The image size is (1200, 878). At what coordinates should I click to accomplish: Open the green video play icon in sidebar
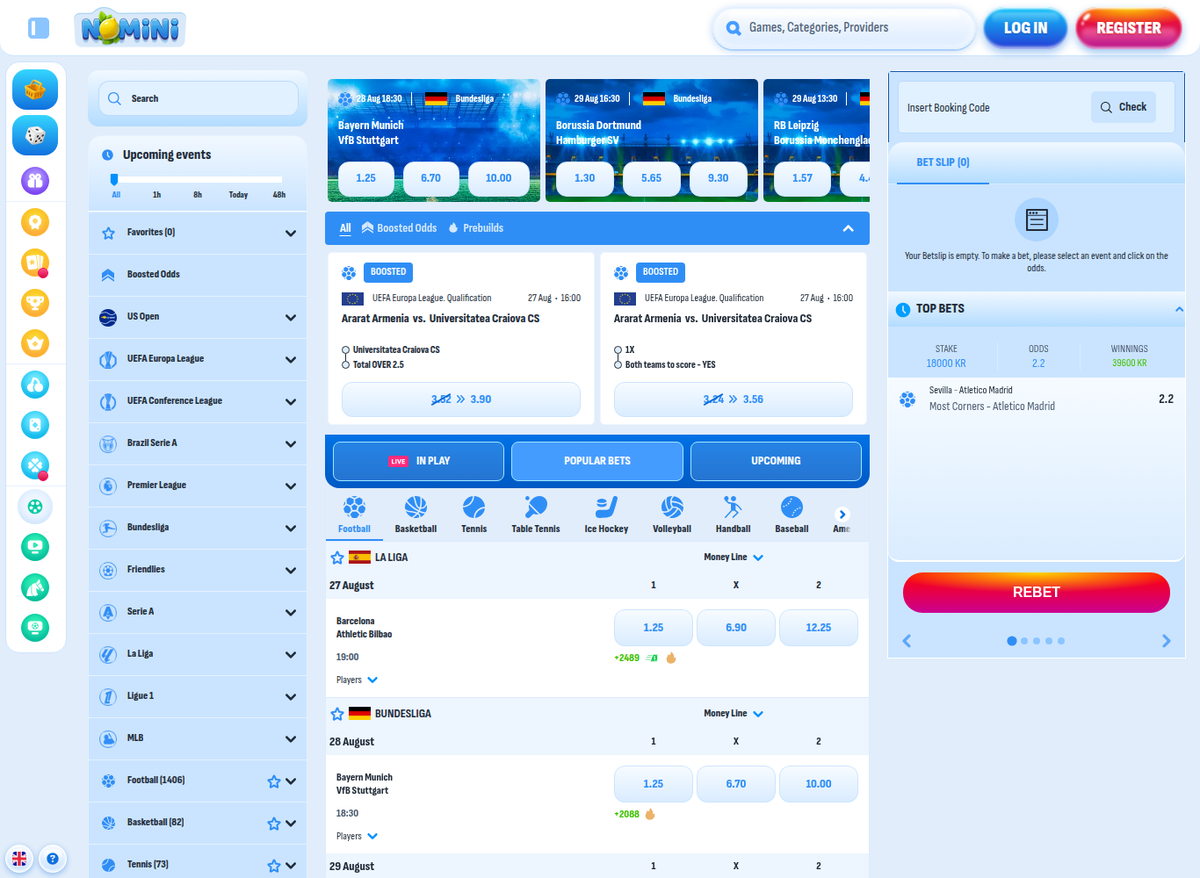[x=35, y=547]
